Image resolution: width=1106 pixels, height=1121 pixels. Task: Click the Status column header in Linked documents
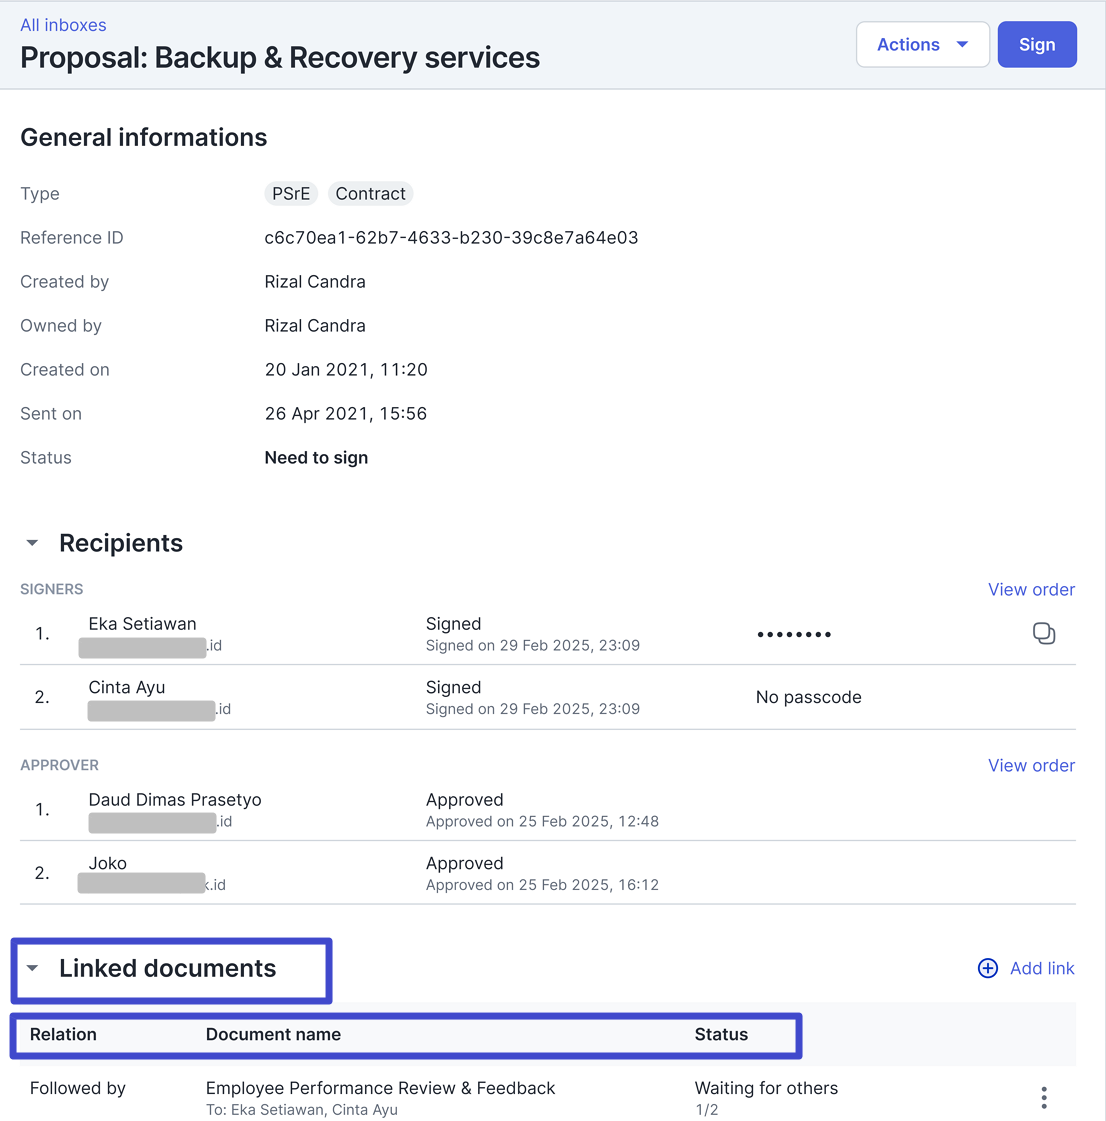click(x=721, y=1035)
